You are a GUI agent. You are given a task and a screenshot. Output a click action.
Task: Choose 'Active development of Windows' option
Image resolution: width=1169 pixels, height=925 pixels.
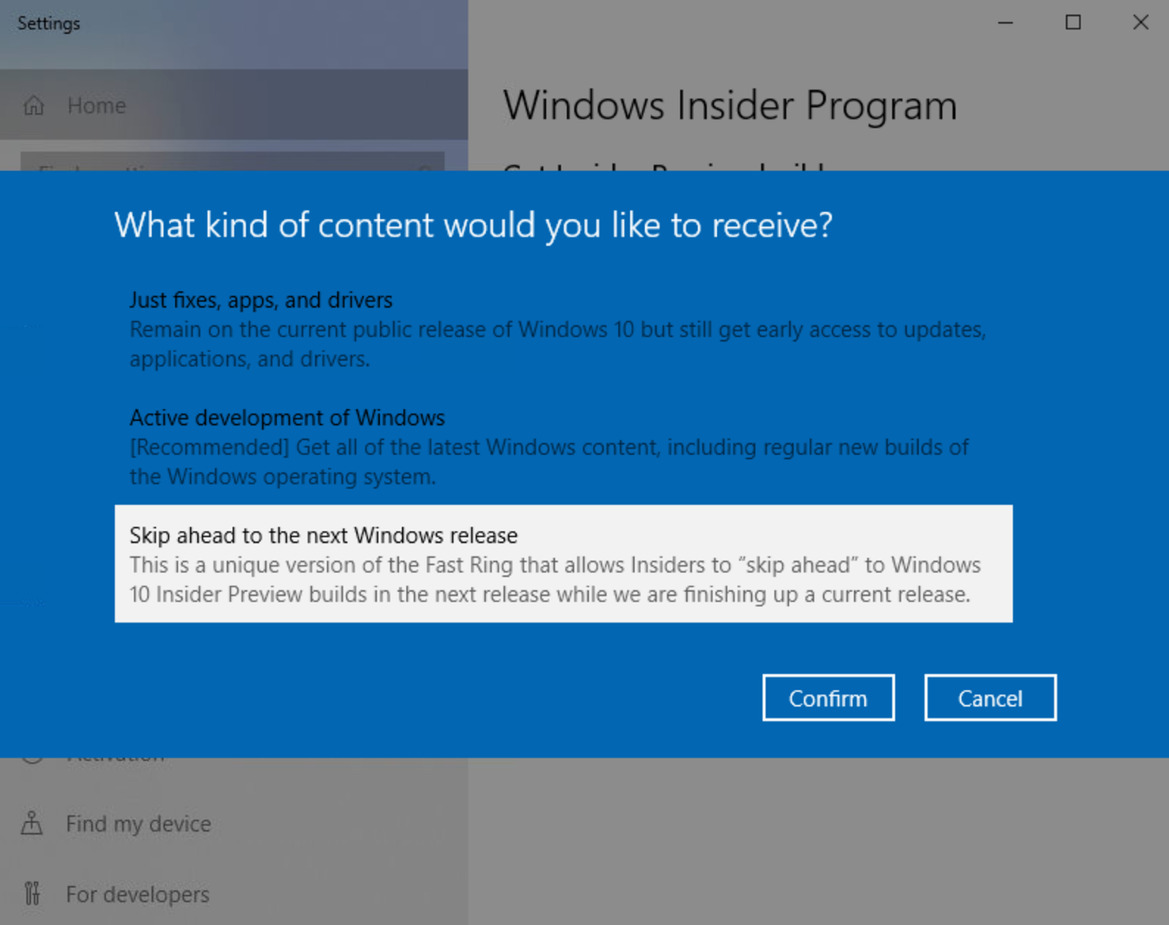(x=563, y=446)
